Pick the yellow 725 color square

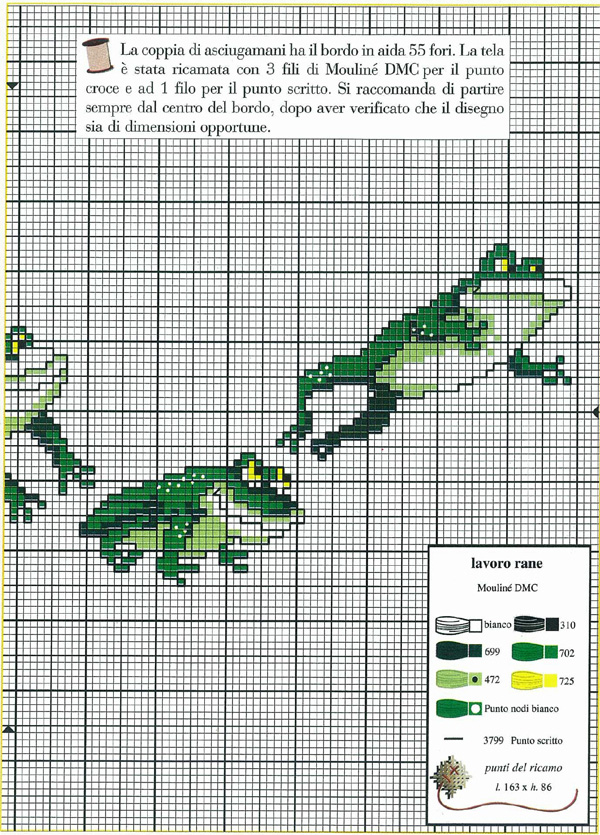tap(550, 680)
